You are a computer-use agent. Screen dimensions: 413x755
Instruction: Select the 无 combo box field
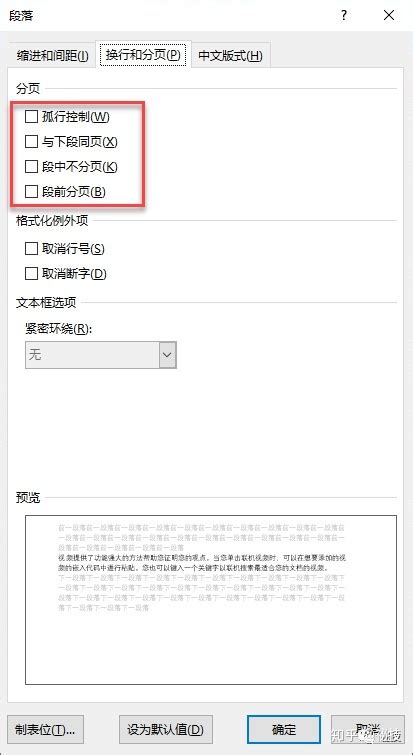pyautogui.click(x=101, y=355)
